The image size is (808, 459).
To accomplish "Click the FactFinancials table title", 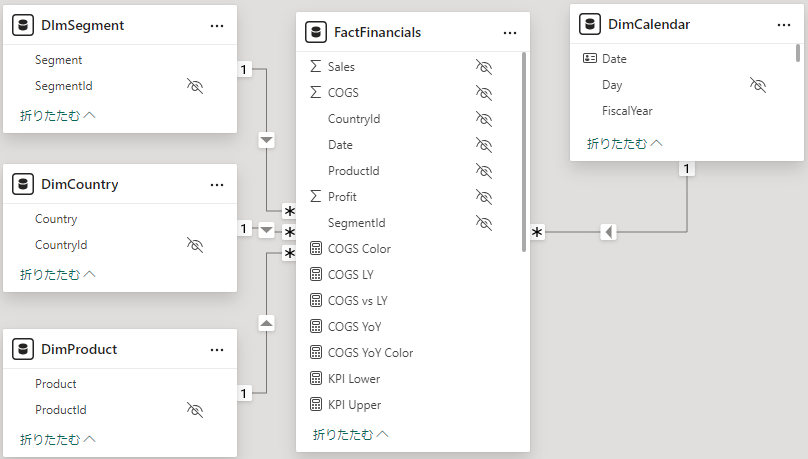I will (x=378, y=32).
